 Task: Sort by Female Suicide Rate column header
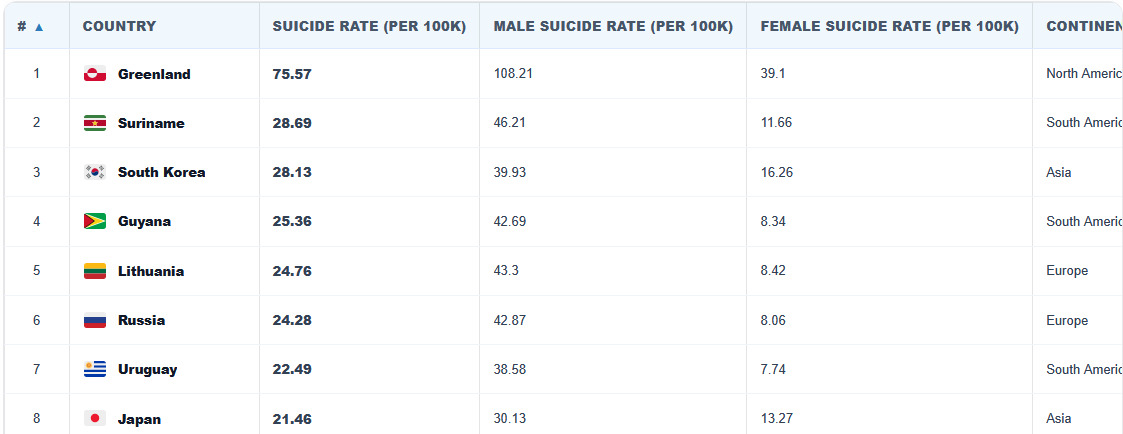pos(890,26)
